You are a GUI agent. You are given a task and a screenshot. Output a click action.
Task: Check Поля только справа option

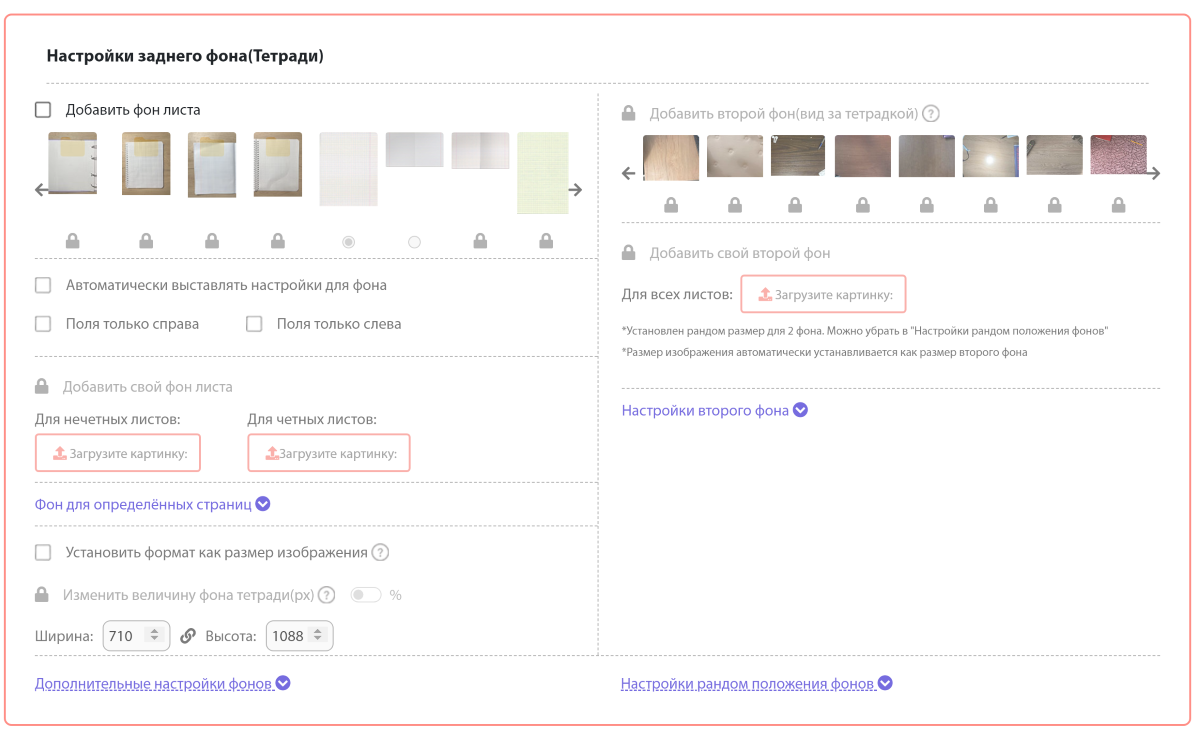pyautogui.click(x=43, y=324)
